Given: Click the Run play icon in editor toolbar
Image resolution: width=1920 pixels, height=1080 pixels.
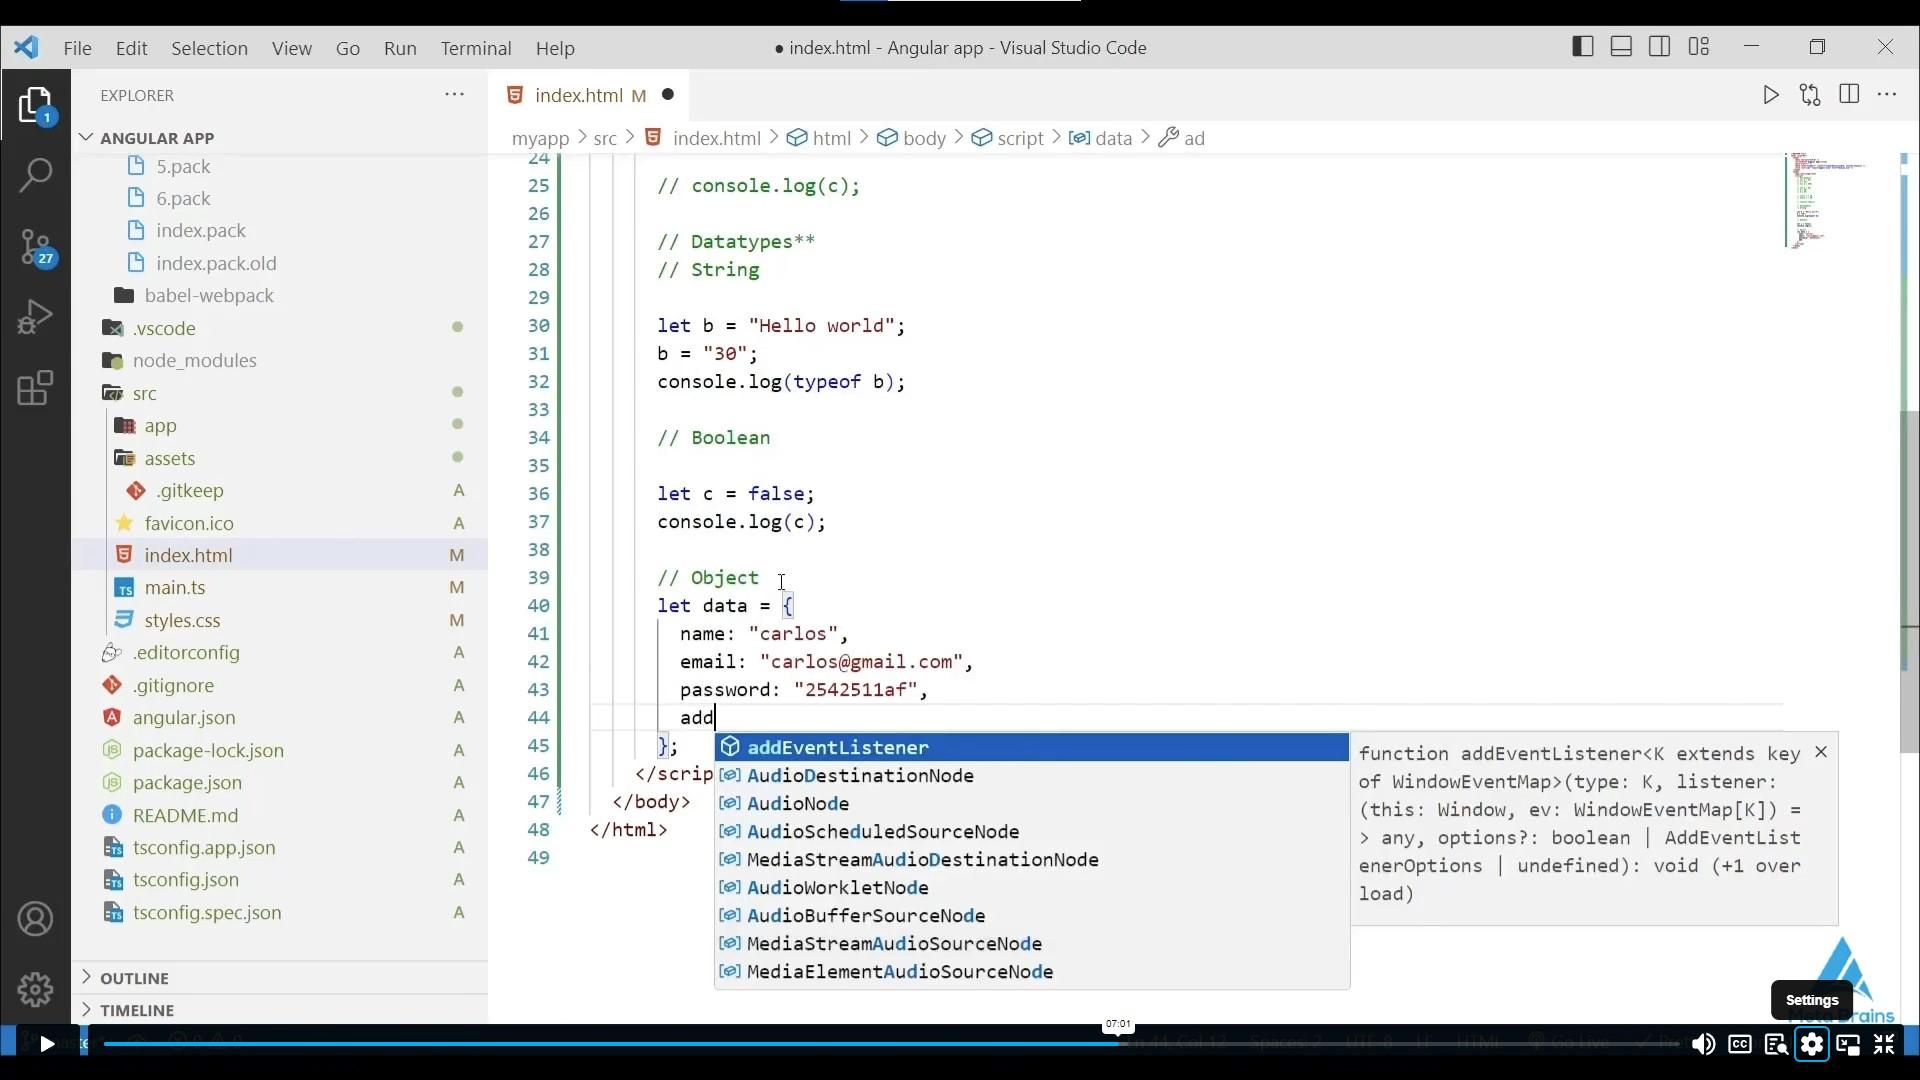Looking at the screenshot, I should [x=1771, y=95].
